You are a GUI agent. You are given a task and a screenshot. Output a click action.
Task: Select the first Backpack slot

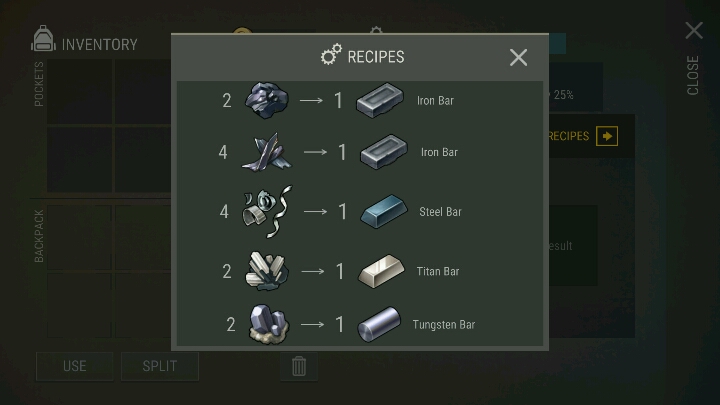(79, 237)
